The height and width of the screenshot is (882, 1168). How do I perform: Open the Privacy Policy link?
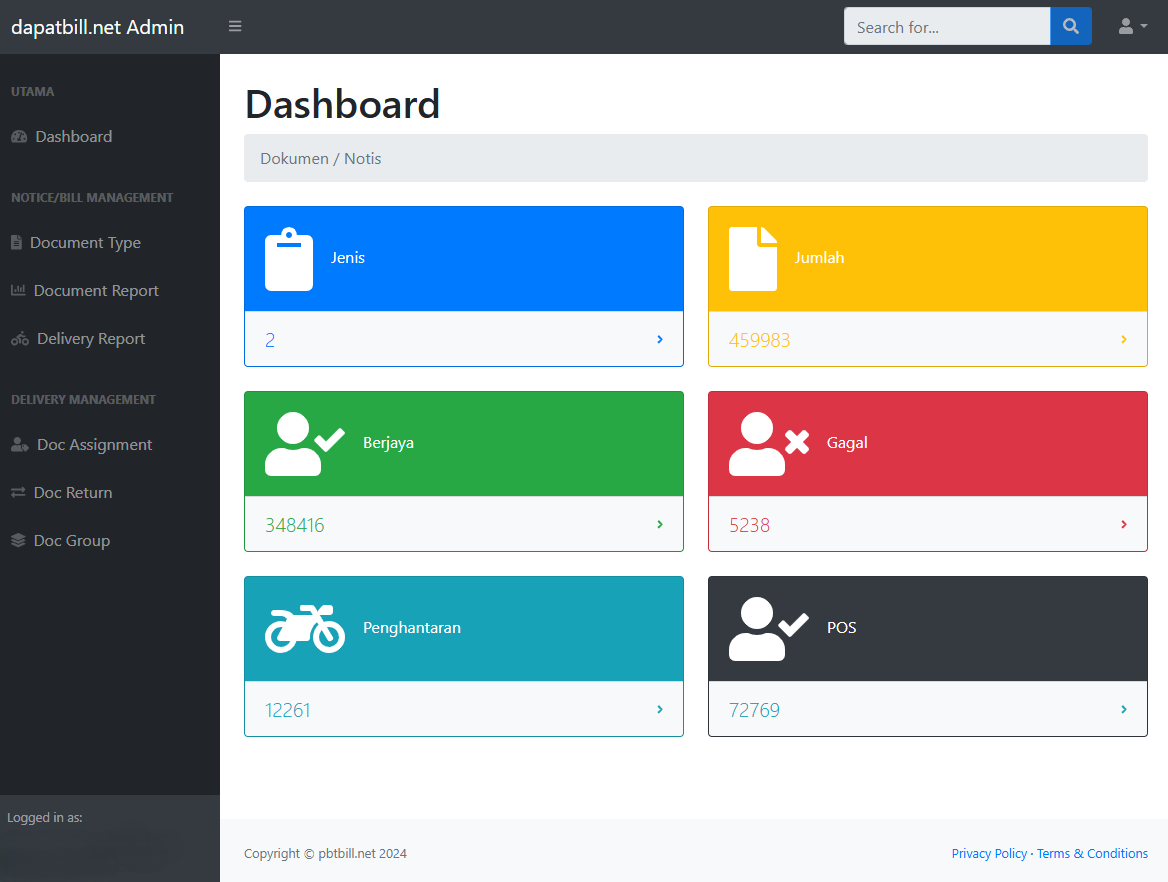click(x=989, y=854)
